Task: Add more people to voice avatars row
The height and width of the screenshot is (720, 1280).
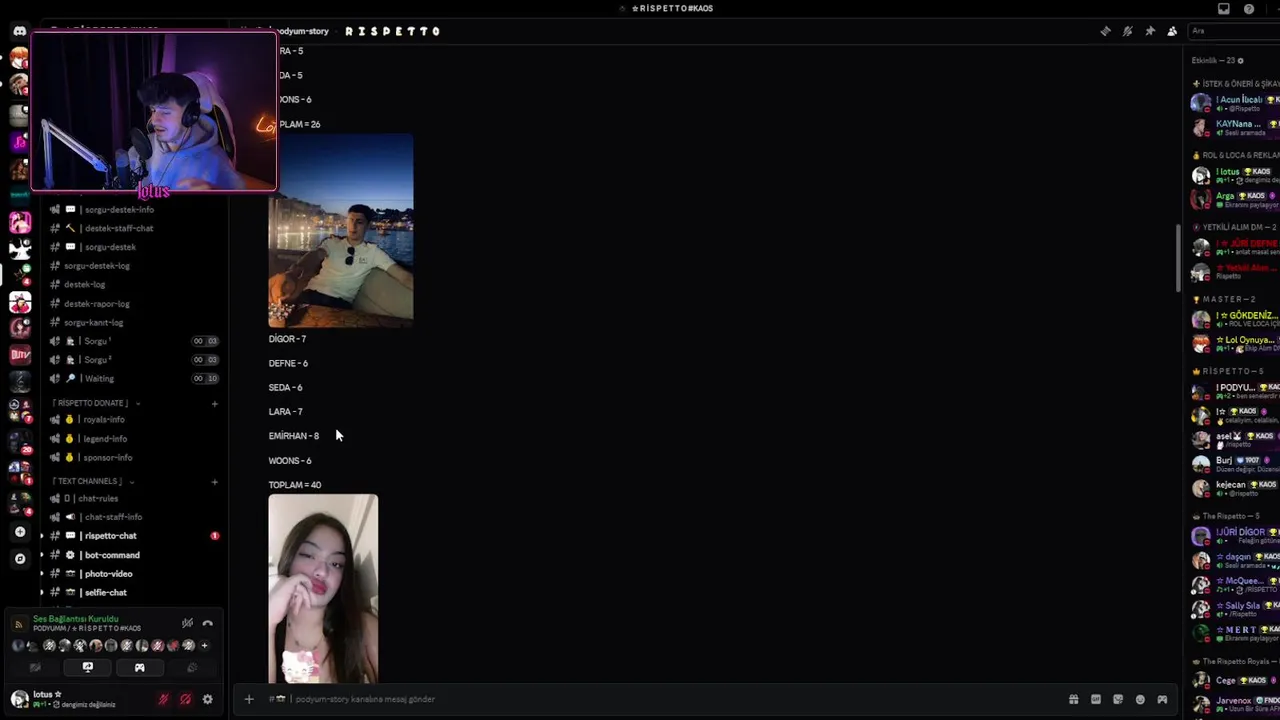Action: pos(204,646)
